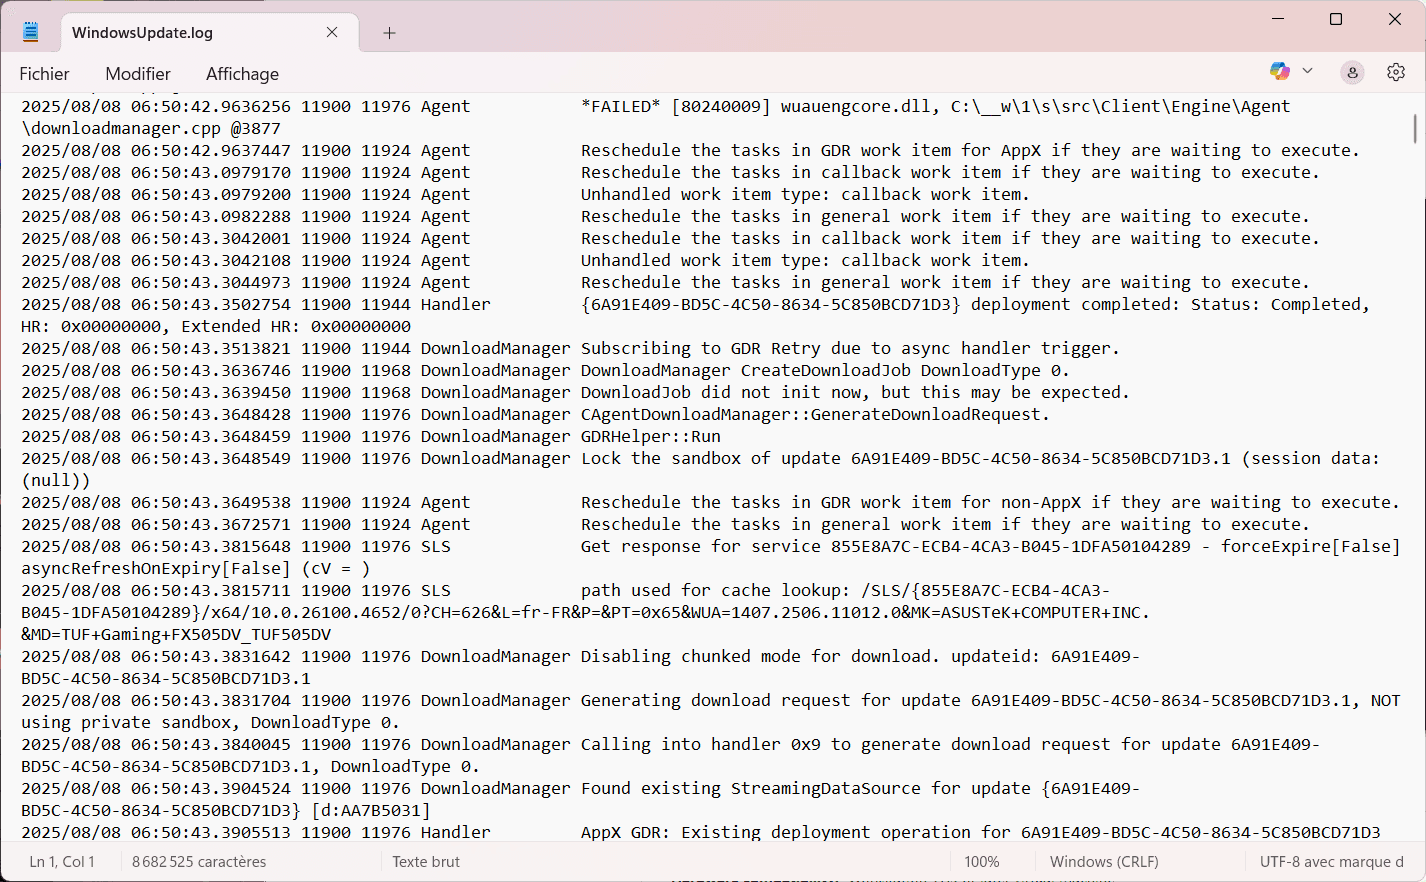1426x882 pixels.
Task: Click 'CAgentDownloadManager::GenerateDownloadRequest.' text
Action: click(816, 414)
